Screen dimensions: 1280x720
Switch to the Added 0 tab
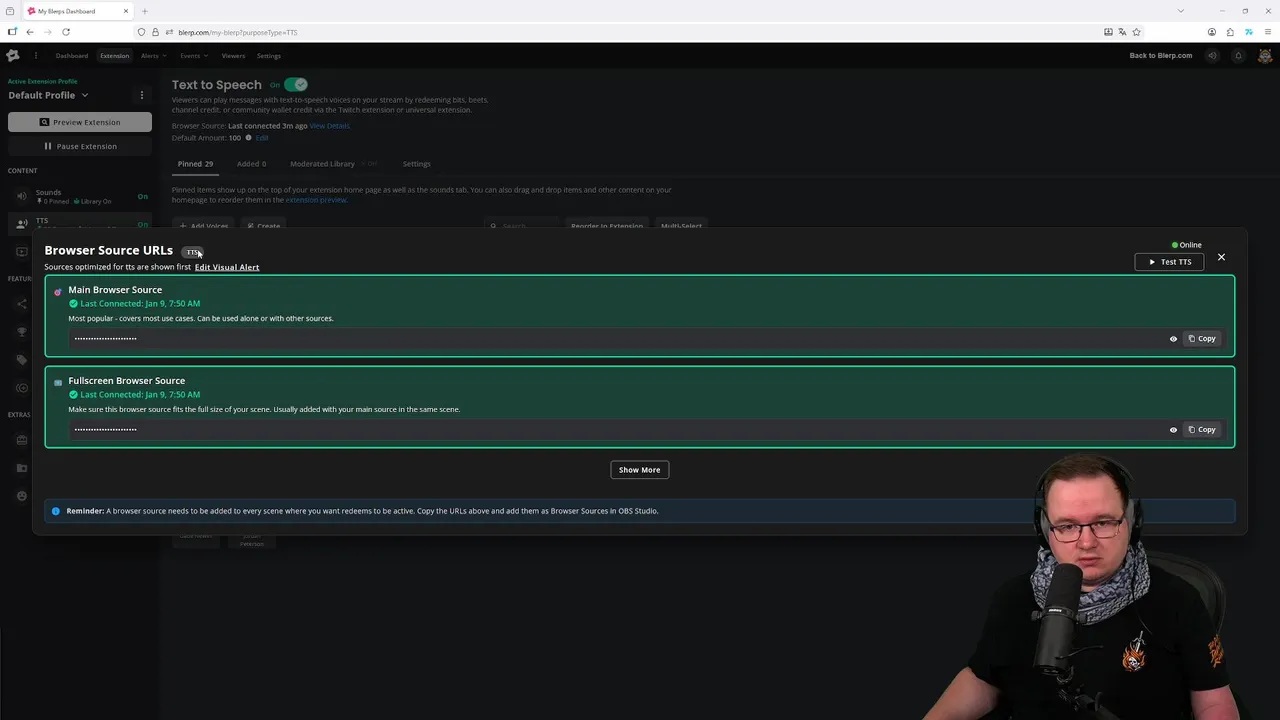(x=251, y=164)
